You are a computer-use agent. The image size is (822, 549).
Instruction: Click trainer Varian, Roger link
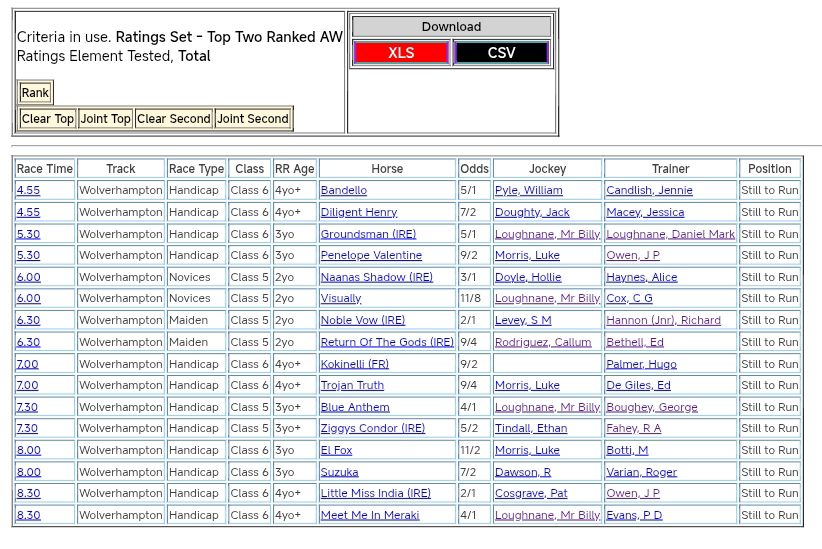(x=641, y=472)
